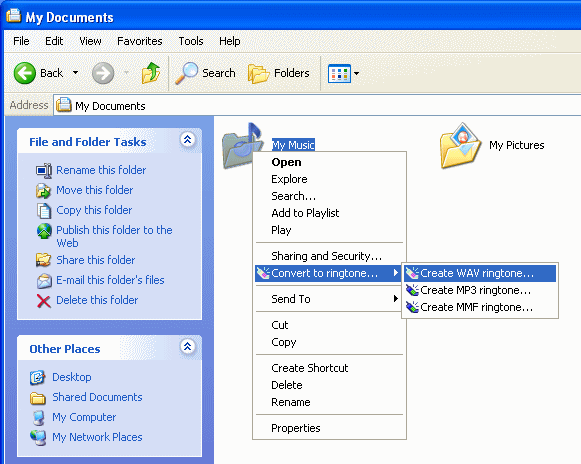Click the Search magnifier icon
This screenshot has height=464, width=581.
(x=186, y=73)
